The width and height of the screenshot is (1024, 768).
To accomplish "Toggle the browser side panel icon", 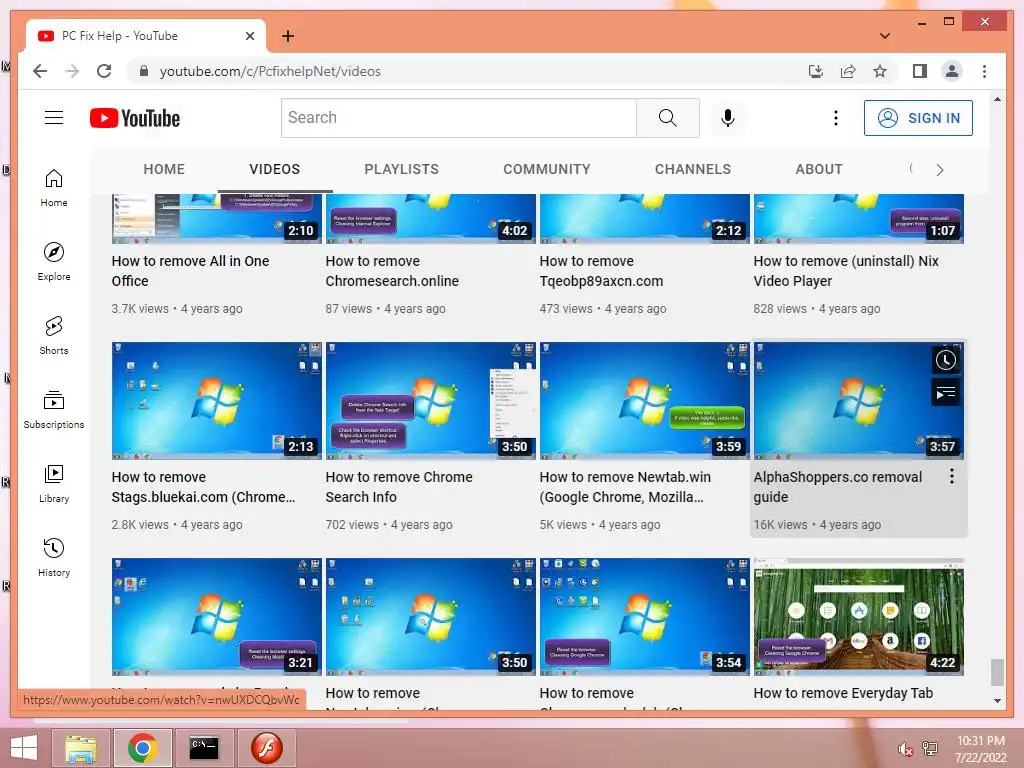I will click(x=920, y=71).
